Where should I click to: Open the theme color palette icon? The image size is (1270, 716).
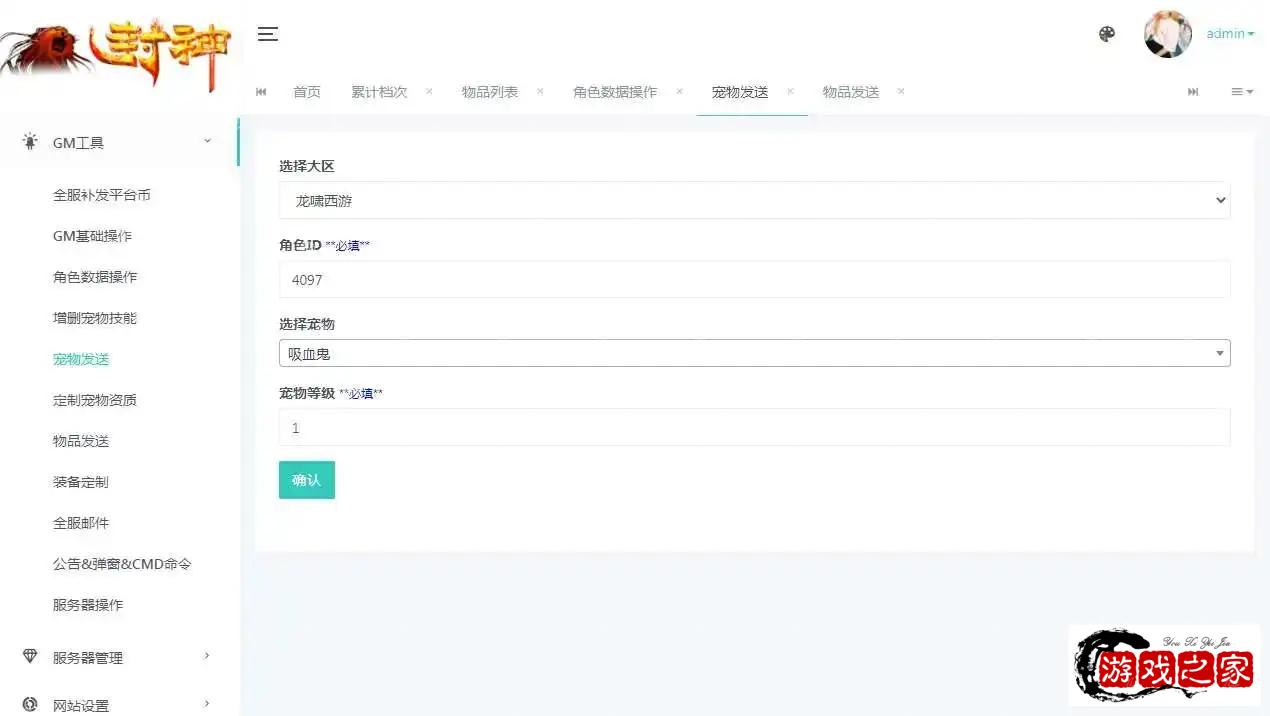(x=1106, y=34)
